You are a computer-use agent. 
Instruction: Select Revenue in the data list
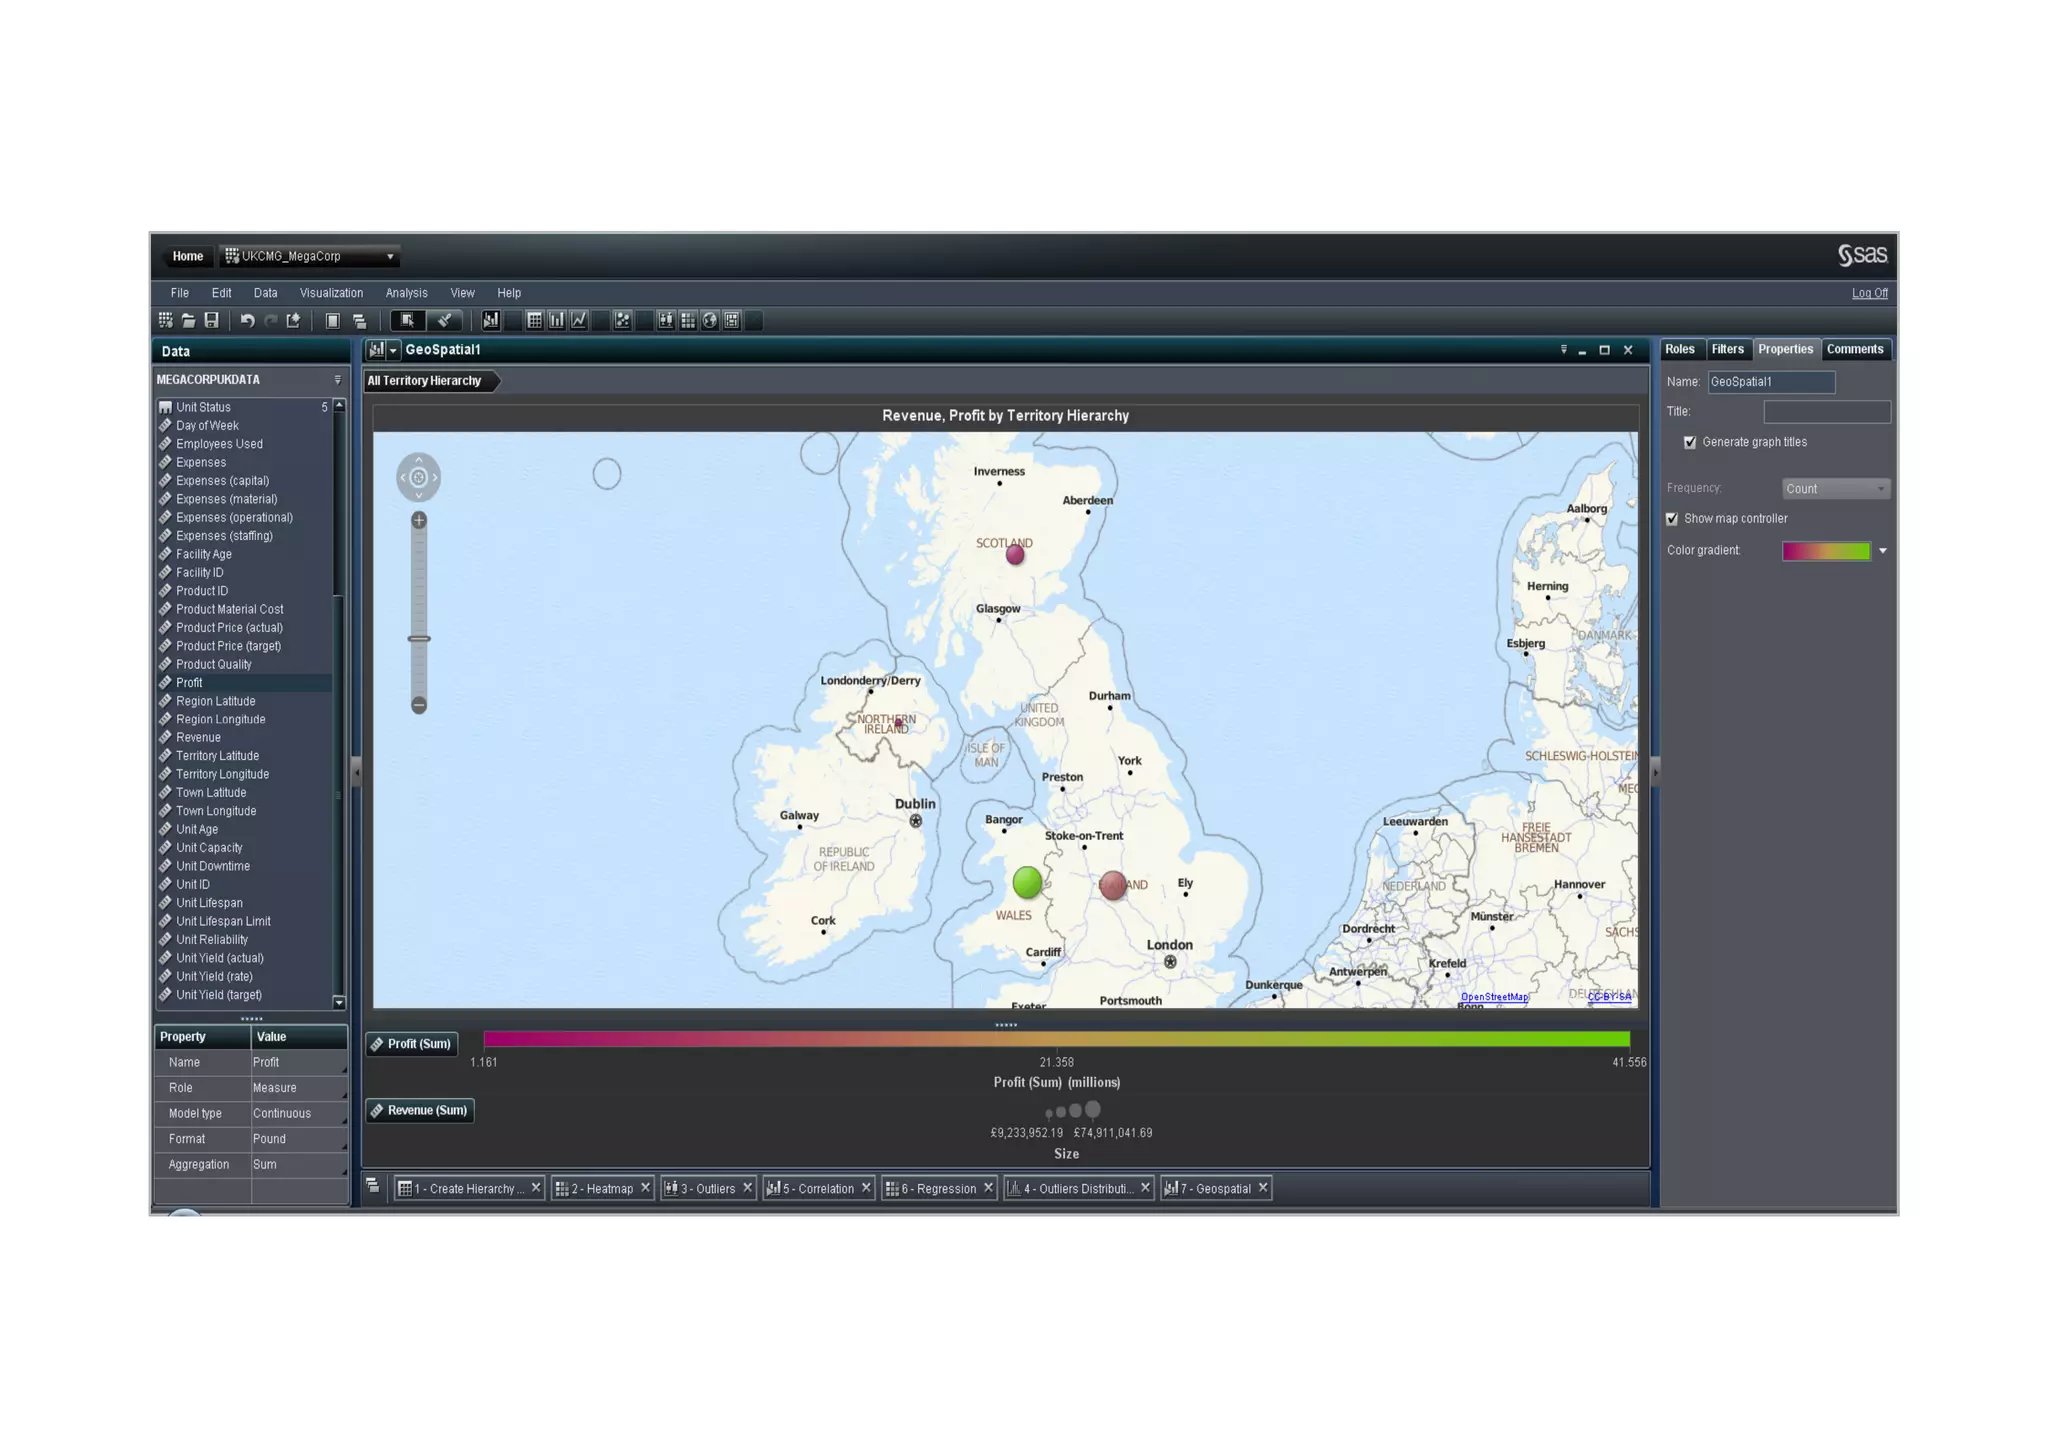[198, 738]
